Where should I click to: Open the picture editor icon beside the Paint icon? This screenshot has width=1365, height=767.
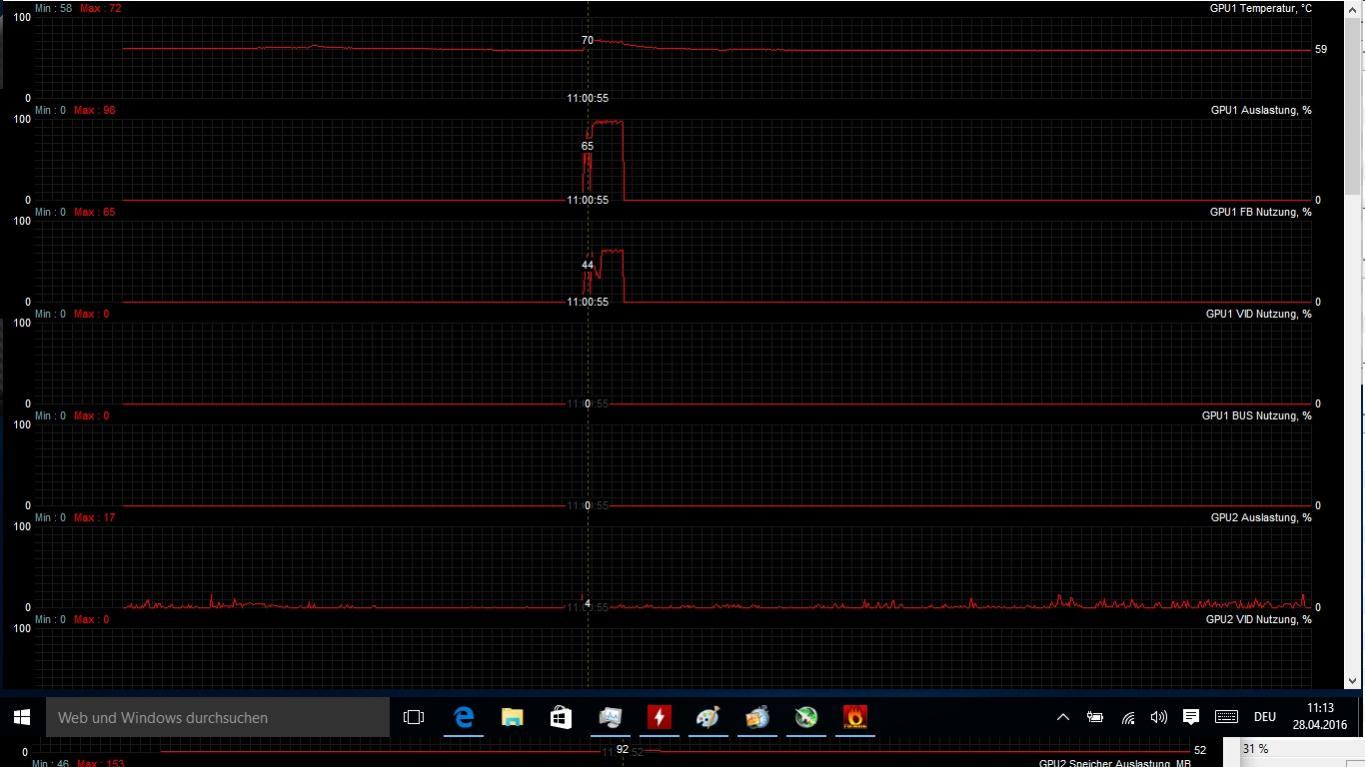757,717
